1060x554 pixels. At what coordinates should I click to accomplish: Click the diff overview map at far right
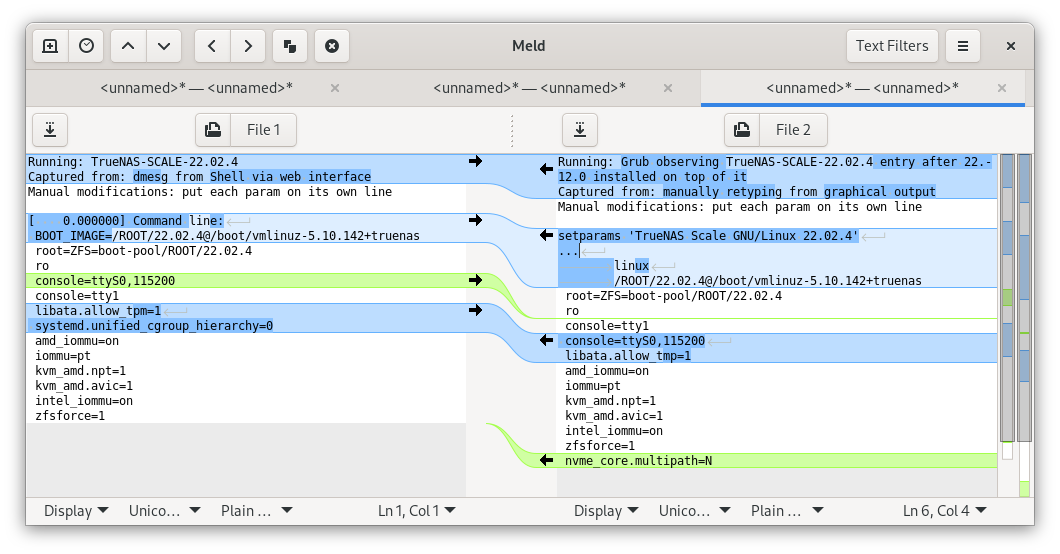[1024, 324]
